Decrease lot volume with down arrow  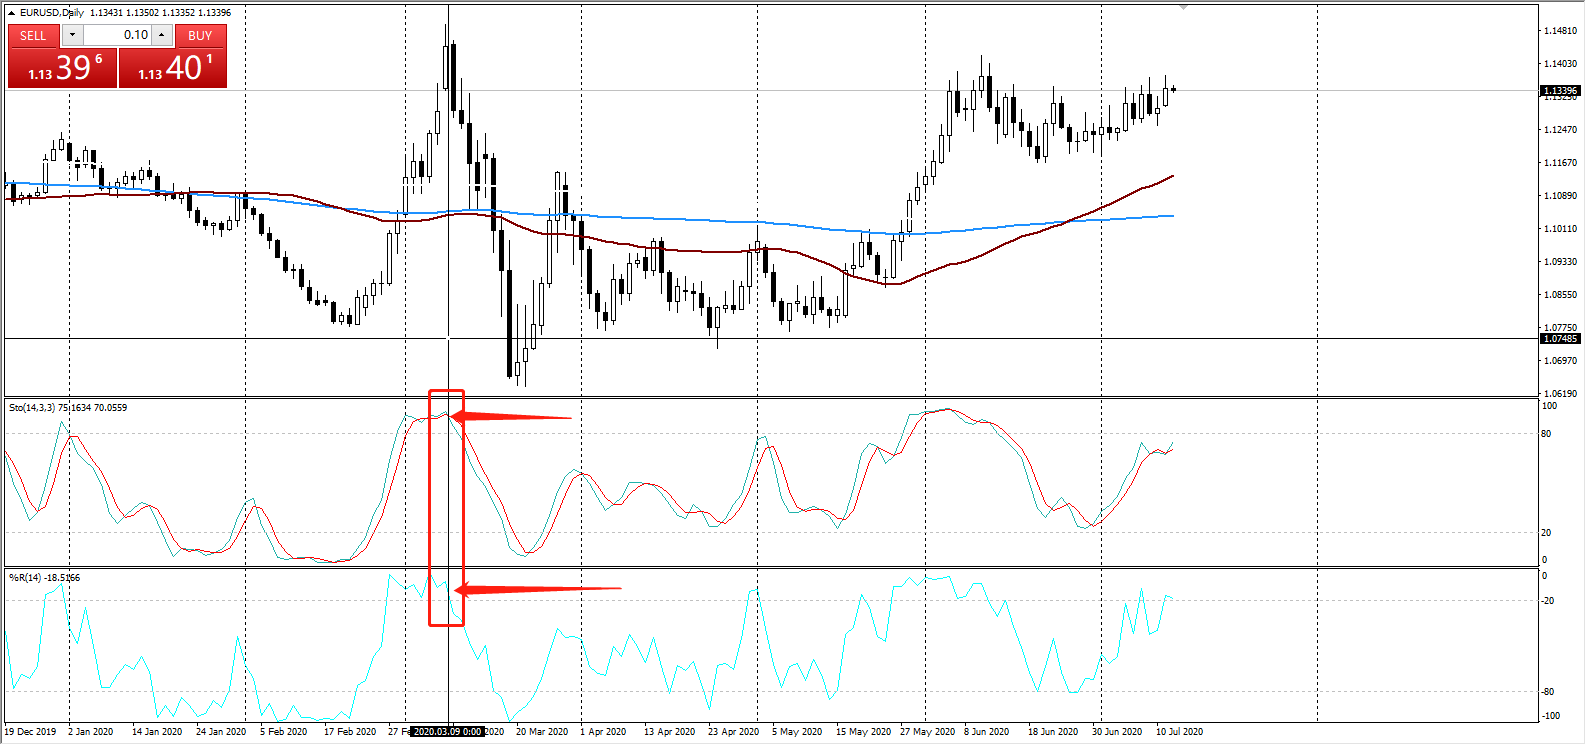[72, 35]
